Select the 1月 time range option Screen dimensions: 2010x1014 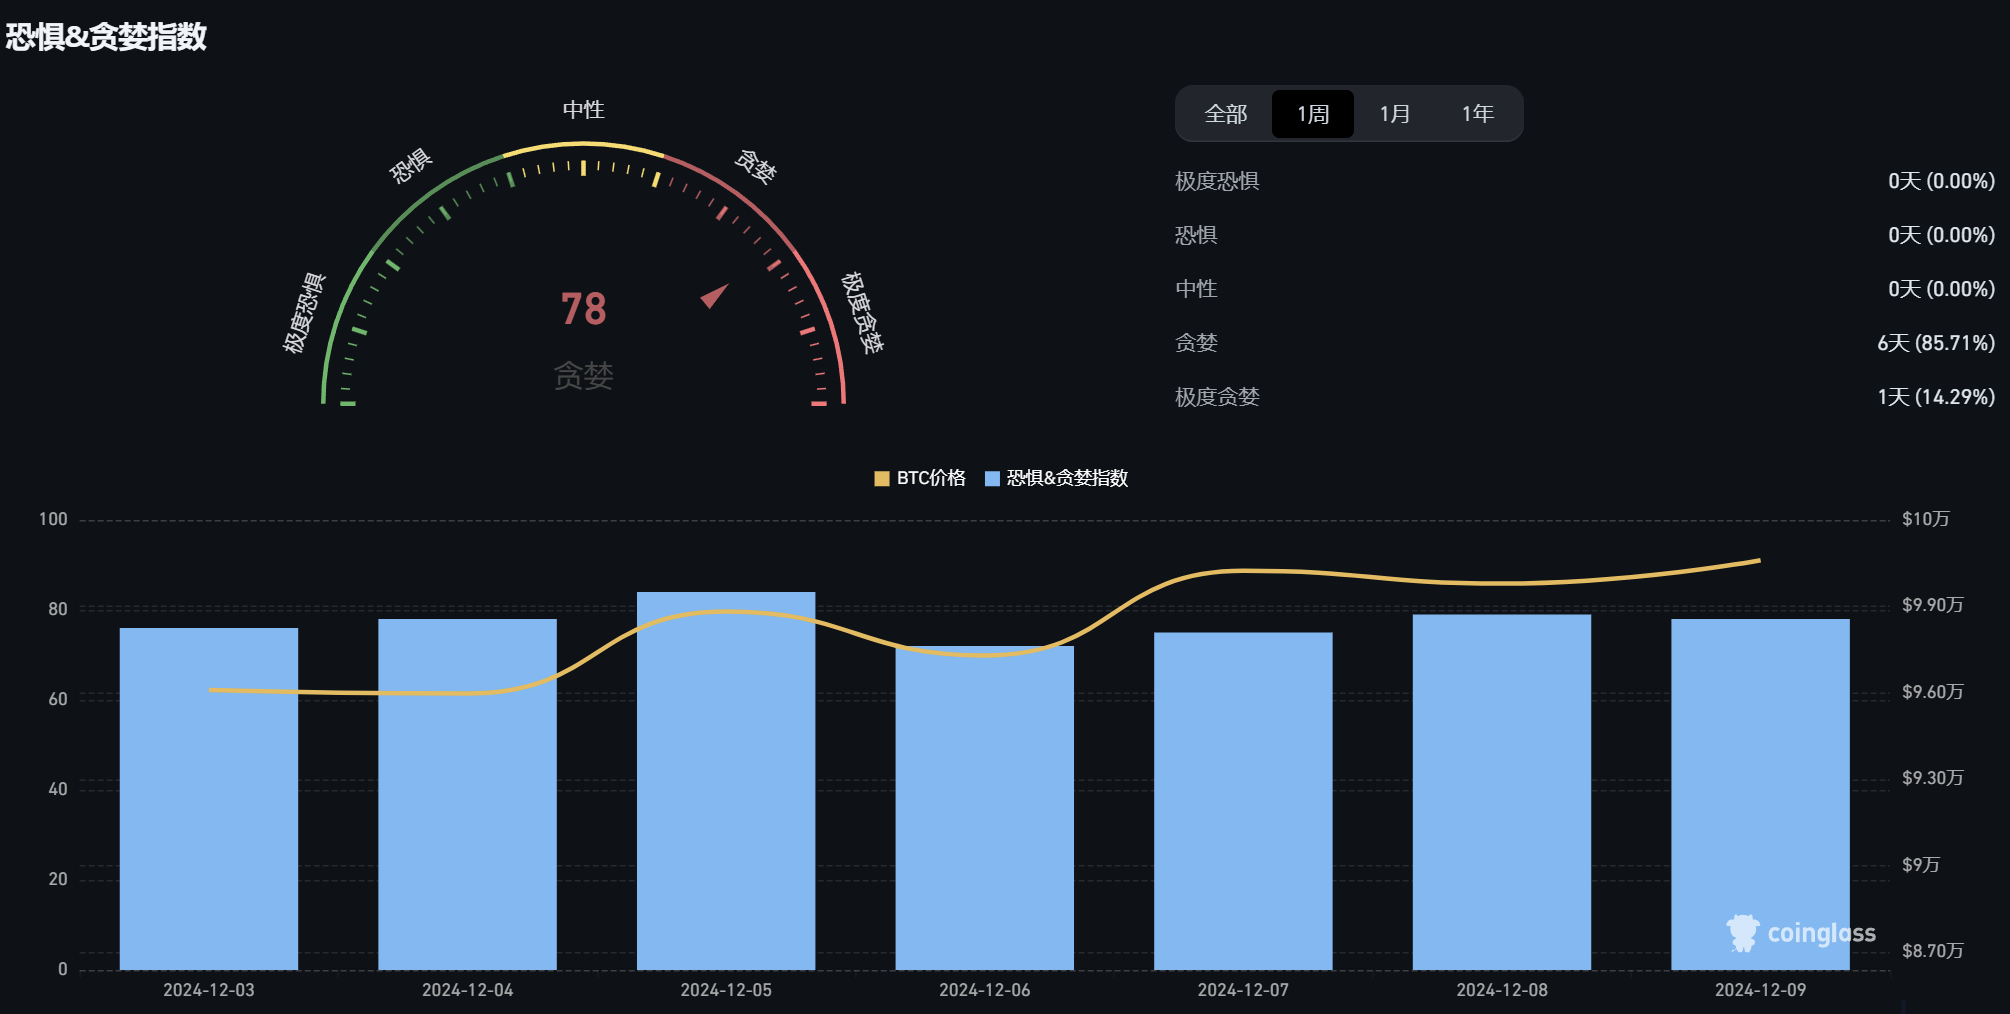click(x=1394, y=113)
